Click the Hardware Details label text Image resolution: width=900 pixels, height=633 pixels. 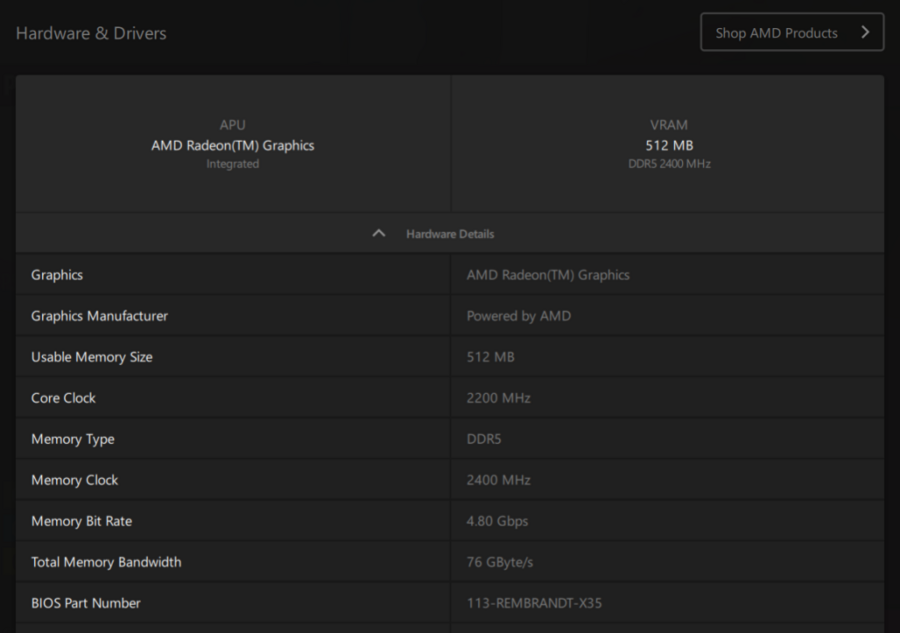click(x=450, y=234)
